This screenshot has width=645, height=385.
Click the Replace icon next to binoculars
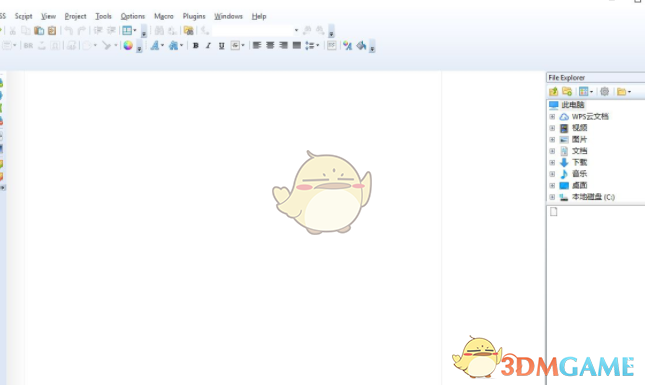[x=172, y=30]
